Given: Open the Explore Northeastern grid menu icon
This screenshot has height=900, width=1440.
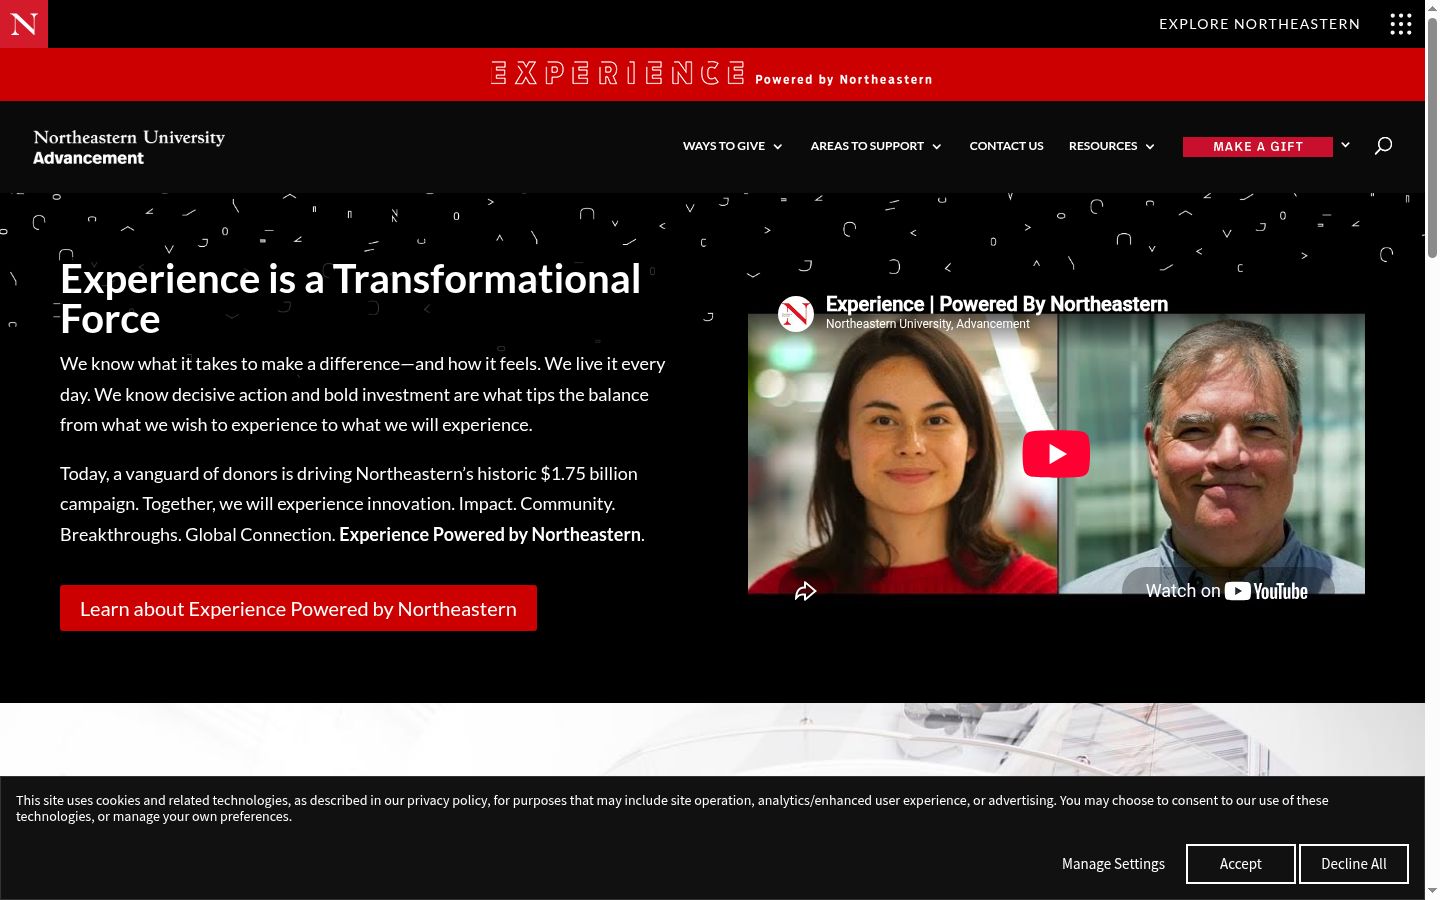Looking at the screenshot, I should click(x=1401, y=24).
